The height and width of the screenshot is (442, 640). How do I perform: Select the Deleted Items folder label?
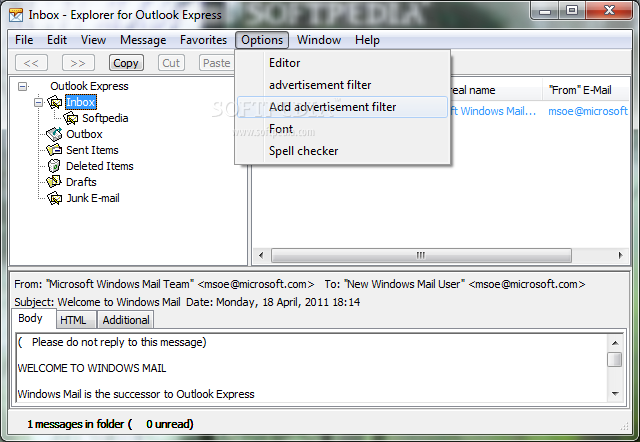point(100,166)
